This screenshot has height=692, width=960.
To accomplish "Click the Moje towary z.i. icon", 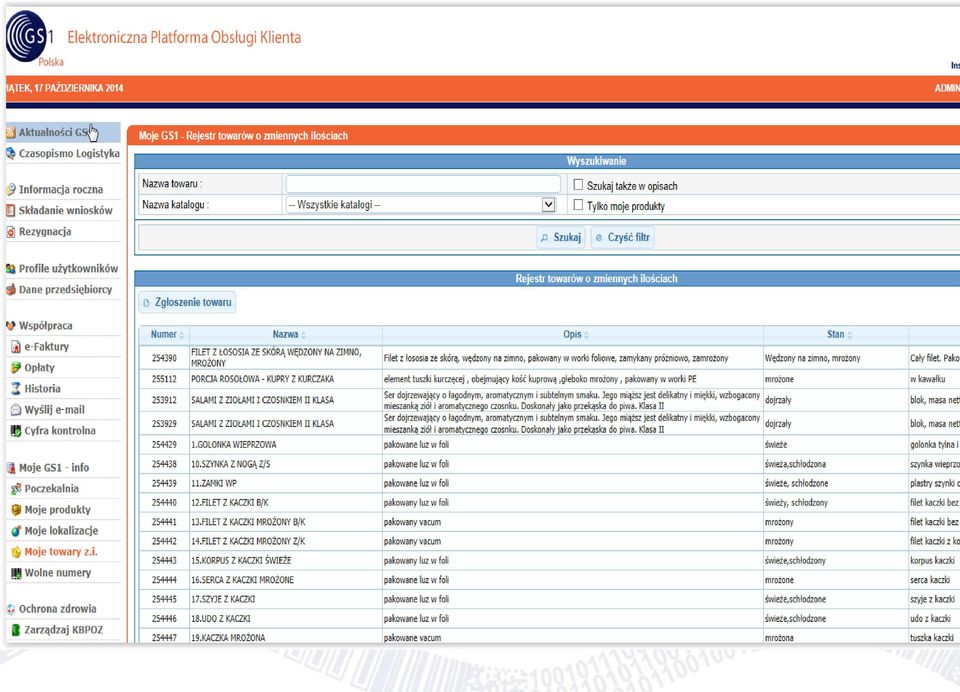I will tap(17, 552).
